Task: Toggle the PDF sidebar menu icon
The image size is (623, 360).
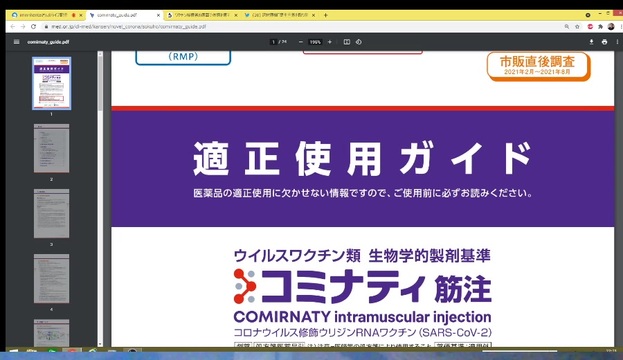Action: 16,42
